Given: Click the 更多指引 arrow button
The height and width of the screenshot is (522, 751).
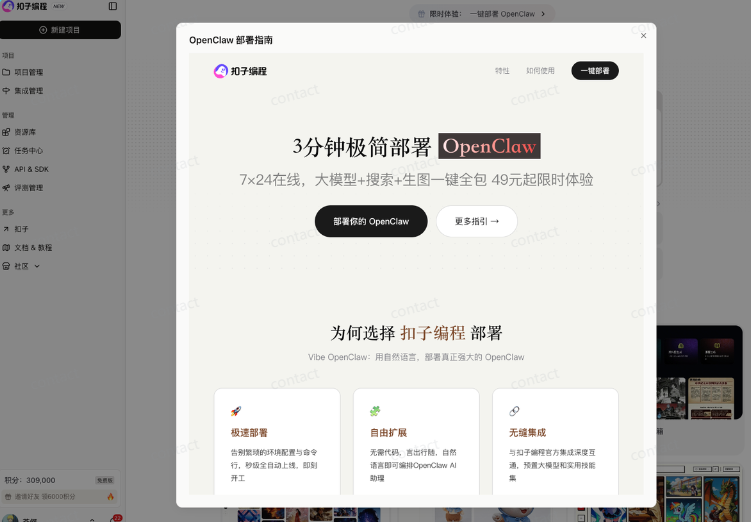Looking at the screenshot, I should (476, 221).
